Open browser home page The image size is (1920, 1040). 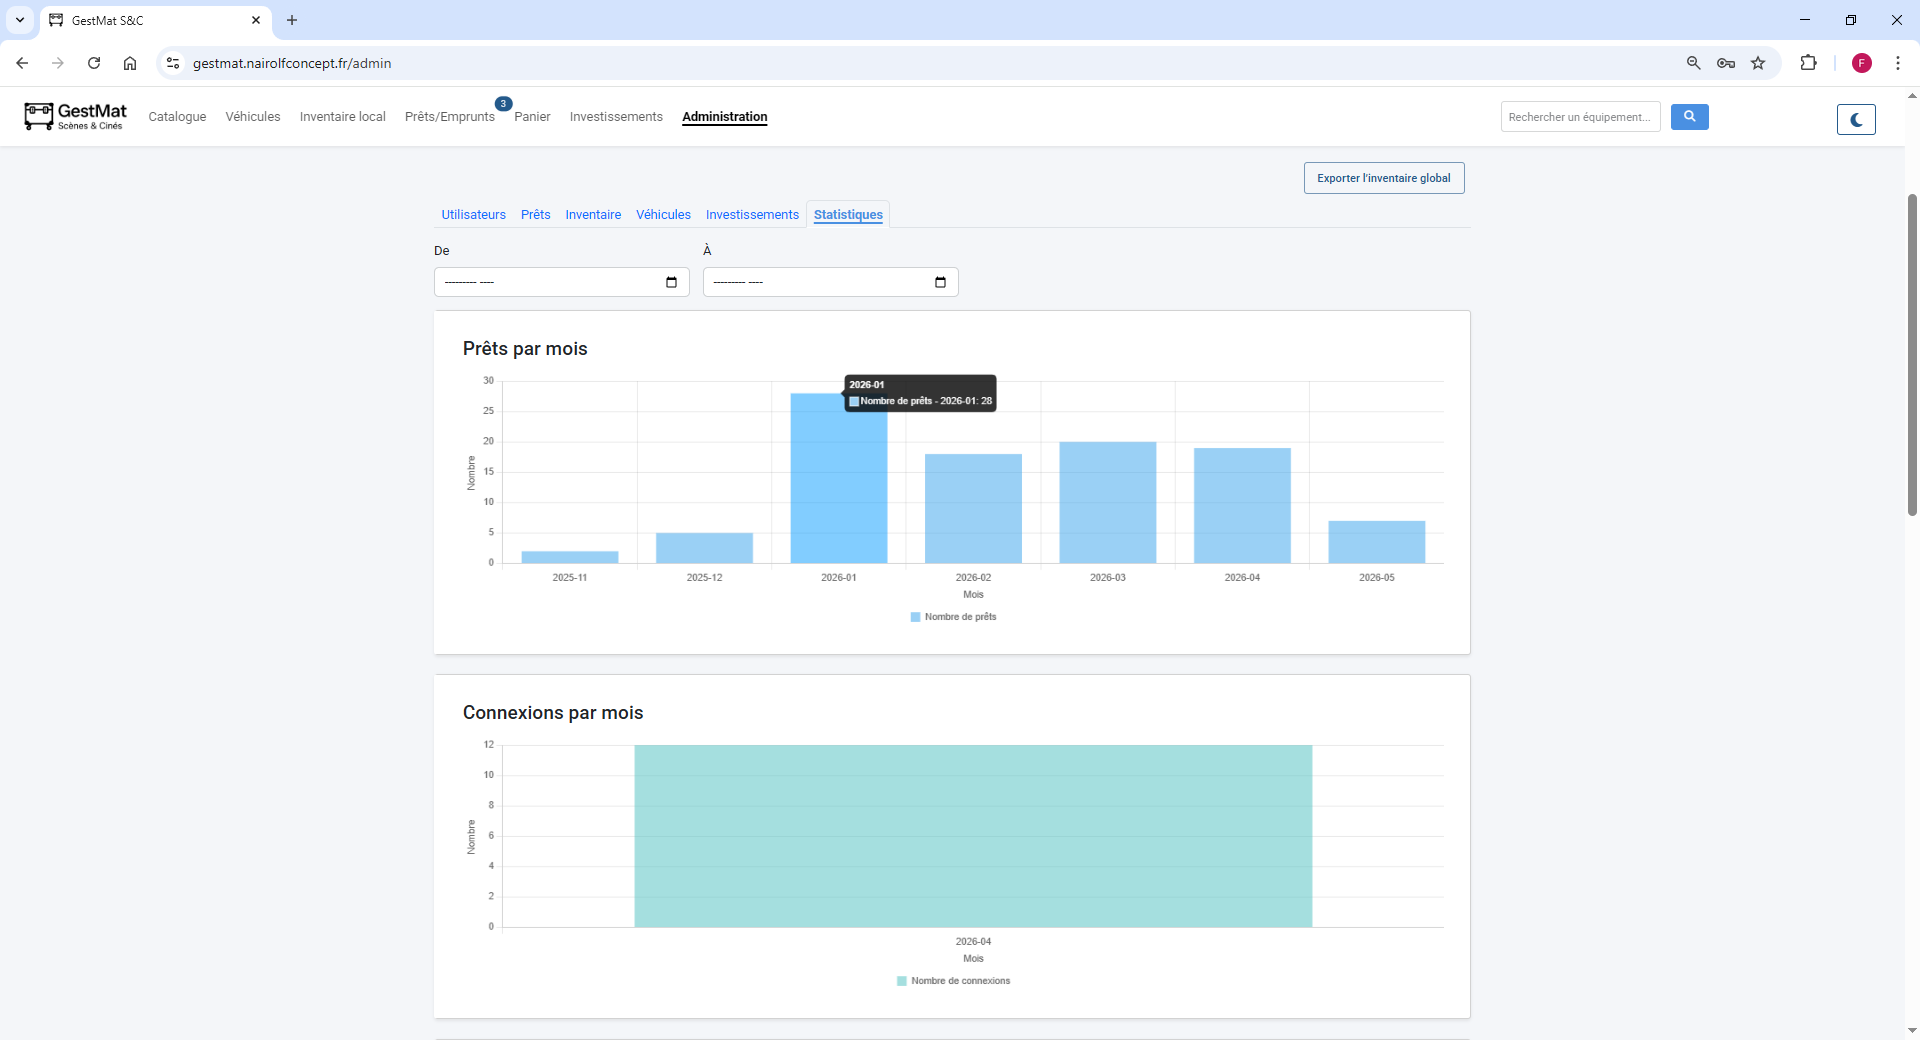130,63
